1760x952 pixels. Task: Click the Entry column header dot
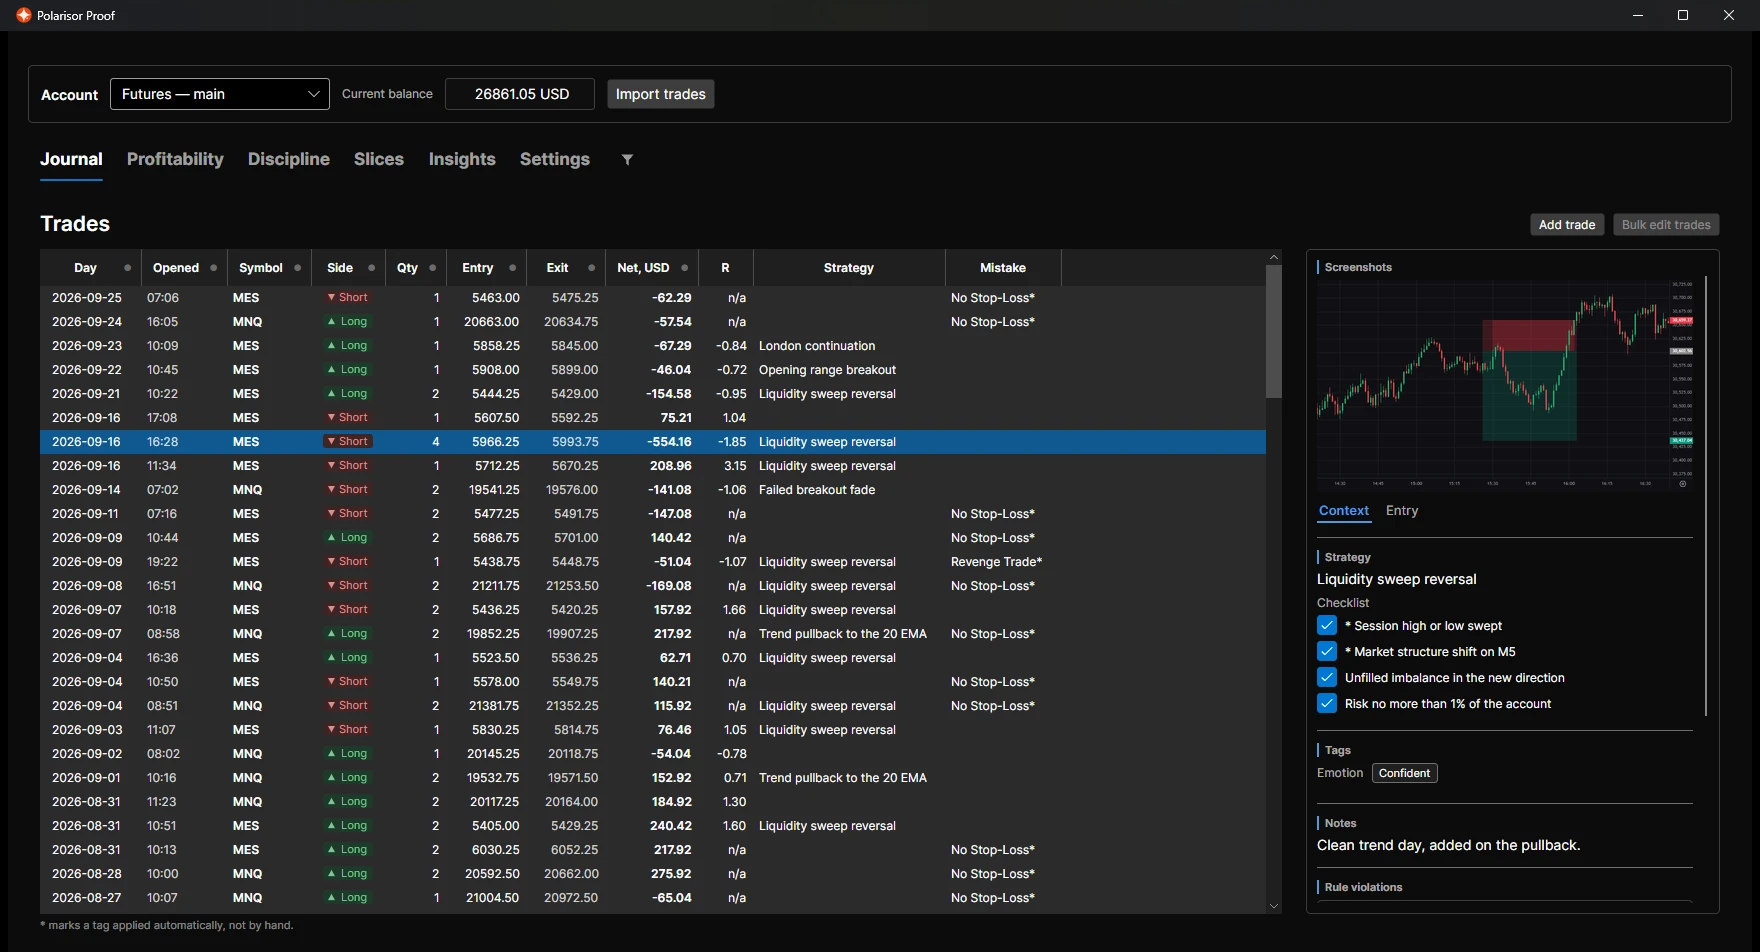pyautogui.click(x=513, y=268)
